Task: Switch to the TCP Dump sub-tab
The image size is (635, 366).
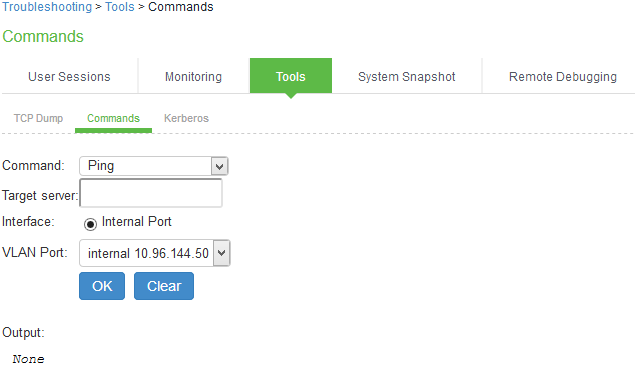Action: tap(38, 118)
